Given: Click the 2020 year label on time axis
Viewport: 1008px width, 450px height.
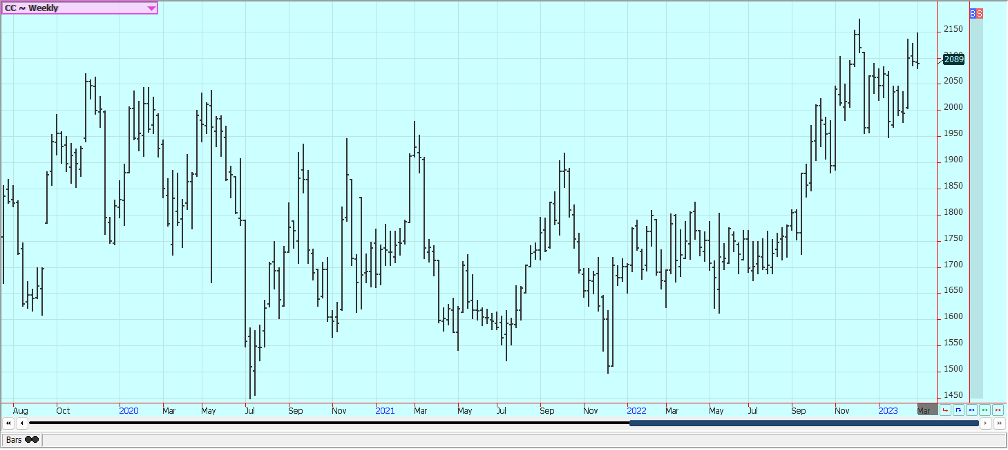Looking at the screenshot, I should point(129,410).
